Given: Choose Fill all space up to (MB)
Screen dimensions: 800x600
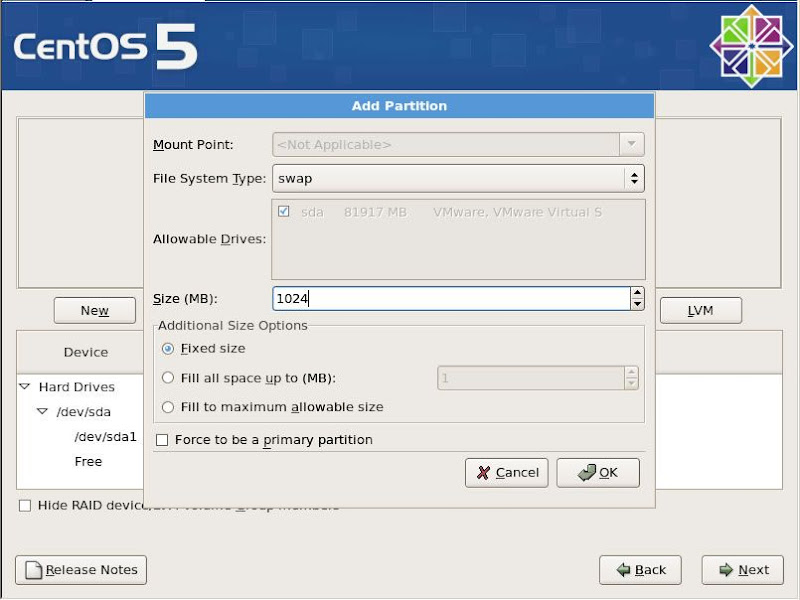Looking at the screenshot, I should 168,378.
